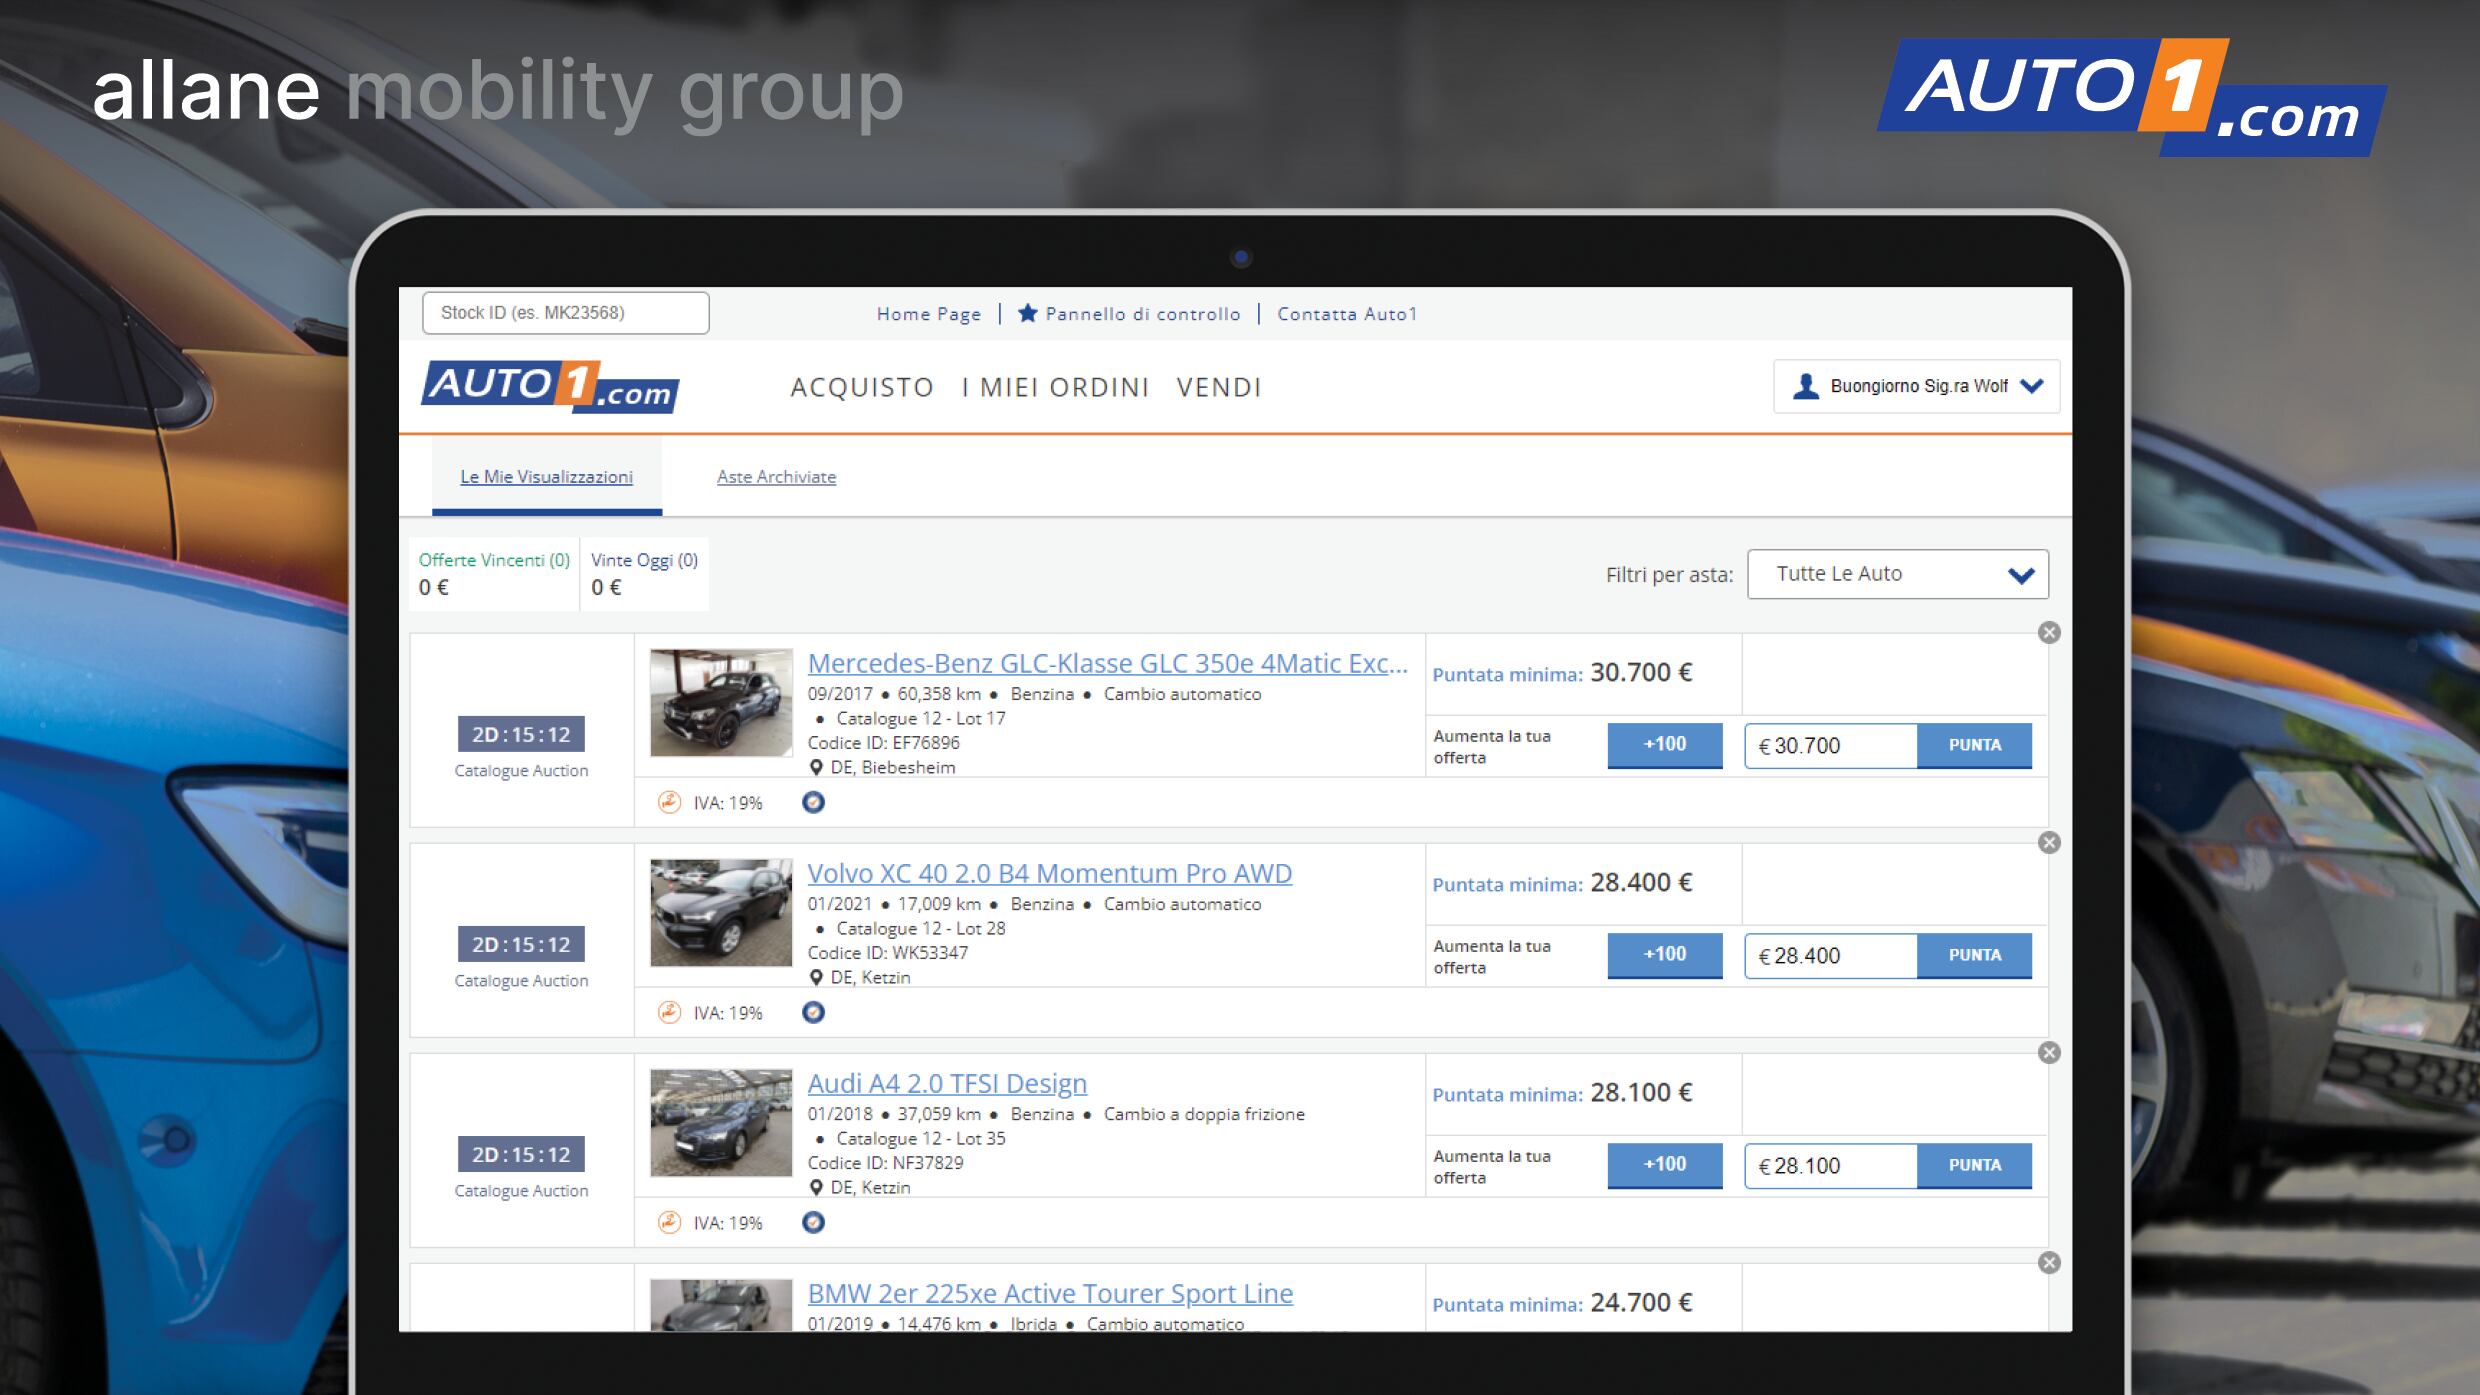The height and width of the screenshot is (1395, 2480).
Task: Click the location pin next to the Audi's DE, Ketzin
Action: (x=816, y=1187)
